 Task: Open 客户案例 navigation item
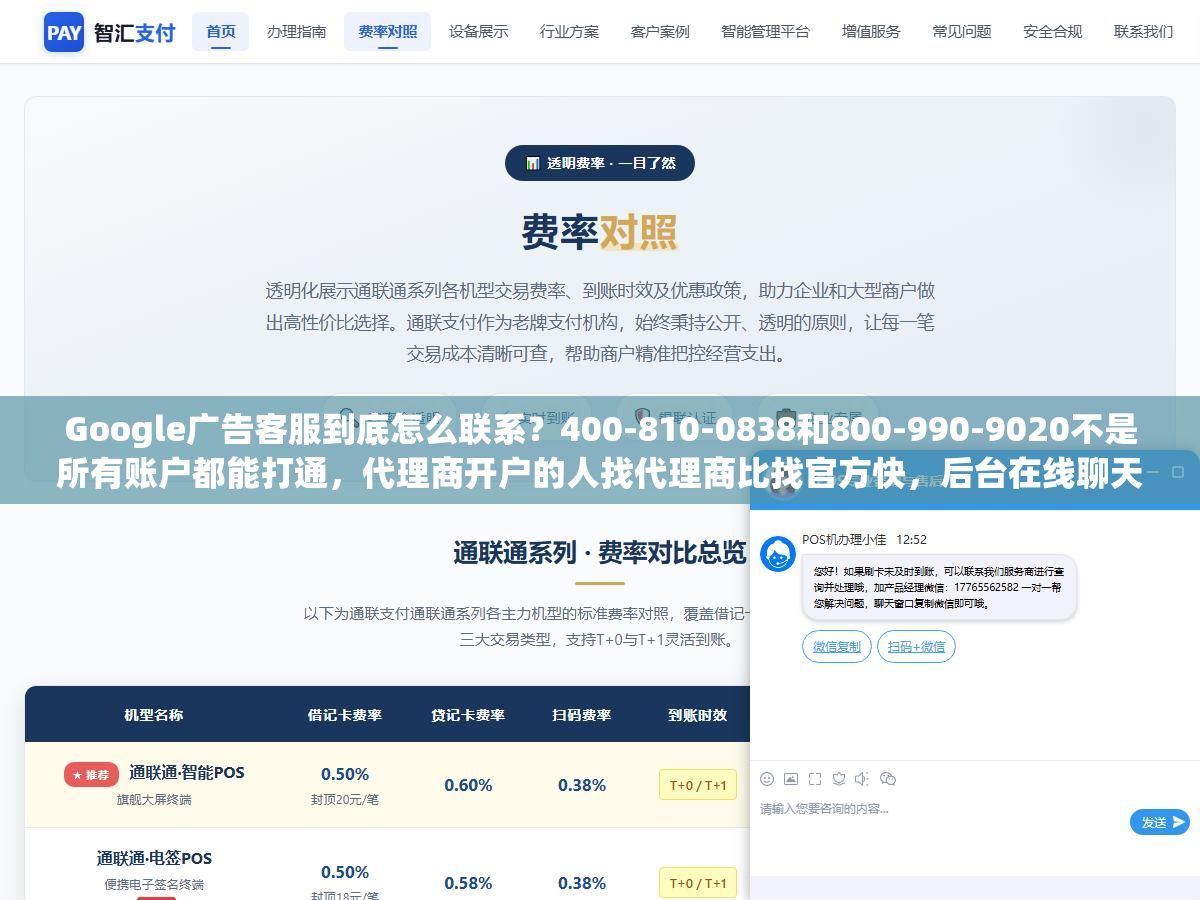pyautogui.click(x=660, y=32)
